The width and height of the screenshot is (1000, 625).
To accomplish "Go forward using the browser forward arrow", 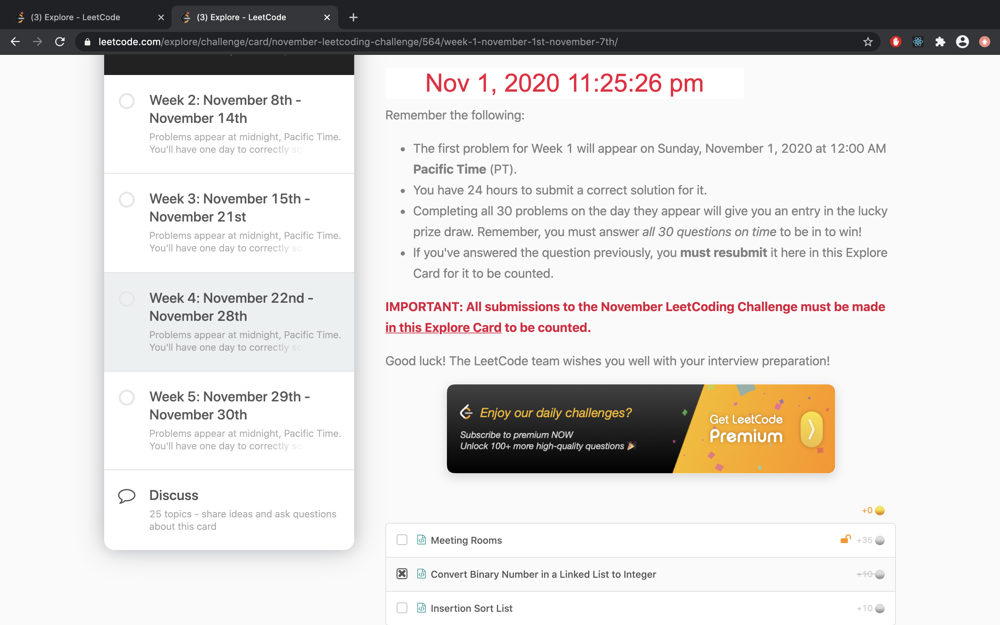I will 38,41.
